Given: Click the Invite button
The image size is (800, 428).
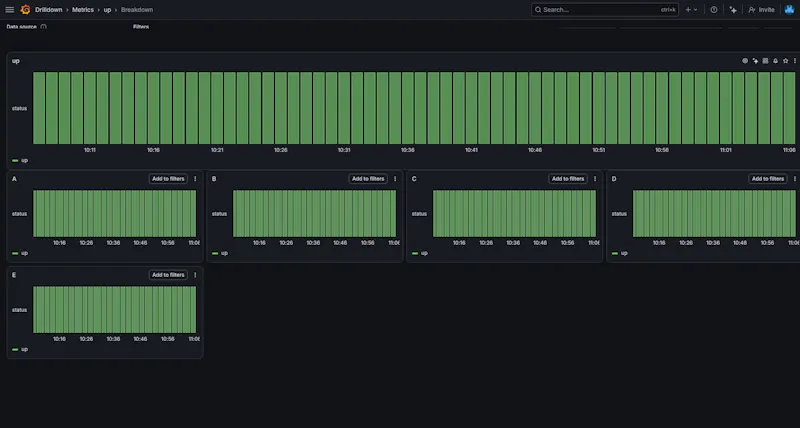Looking at the screenshot, I should [761, 10].
